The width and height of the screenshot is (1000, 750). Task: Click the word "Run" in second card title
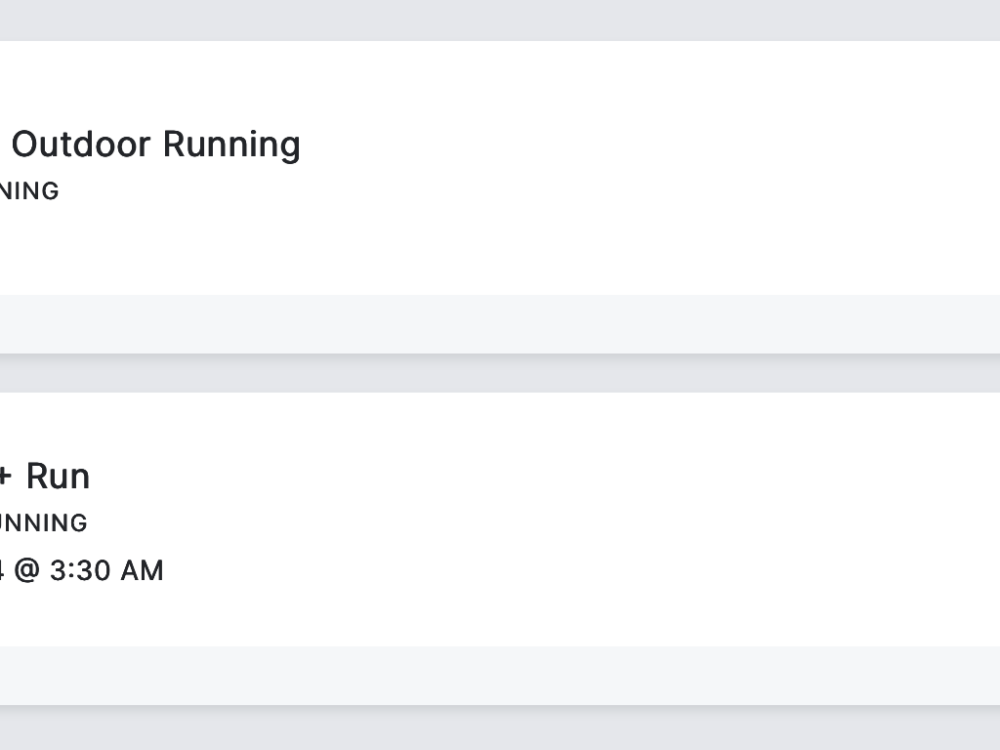coord(58,476)
